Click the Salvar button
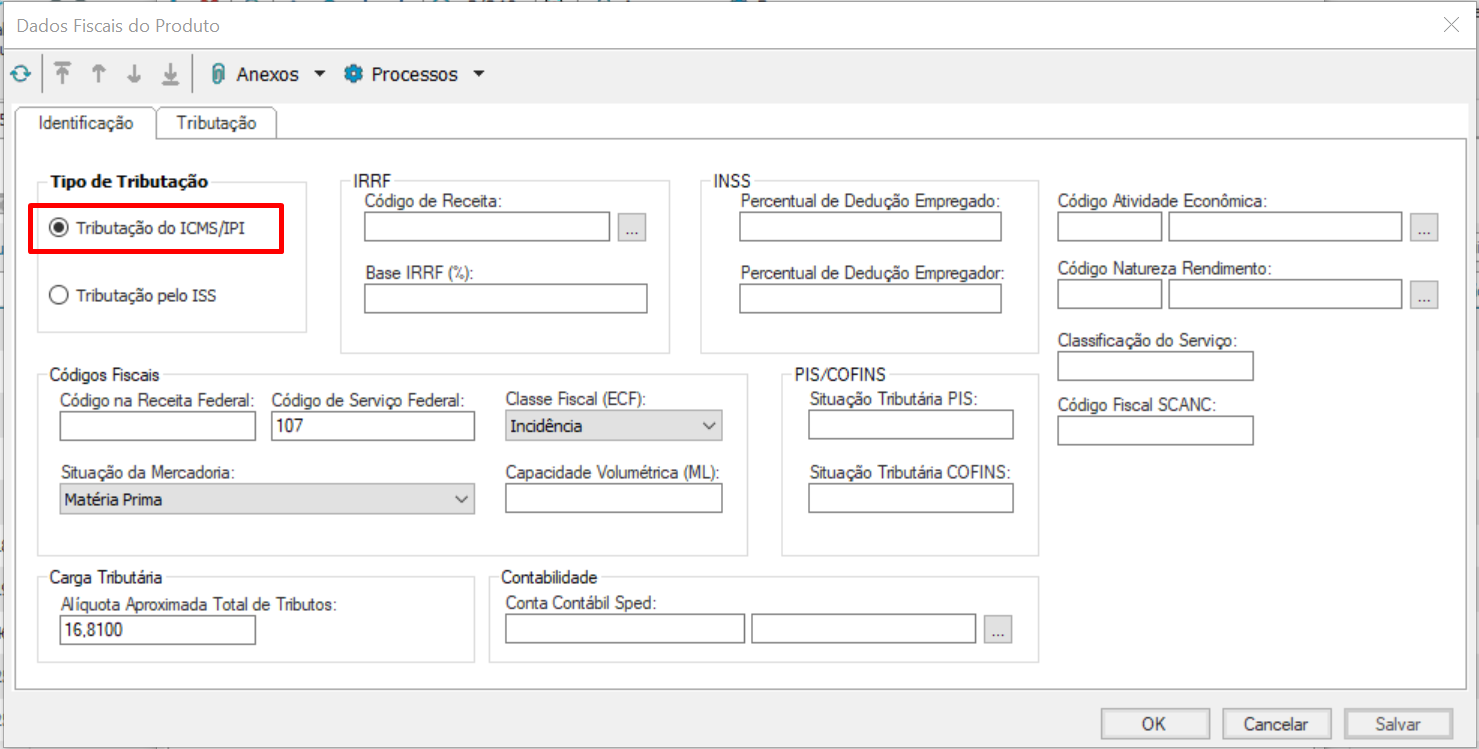 point(1398,724)
